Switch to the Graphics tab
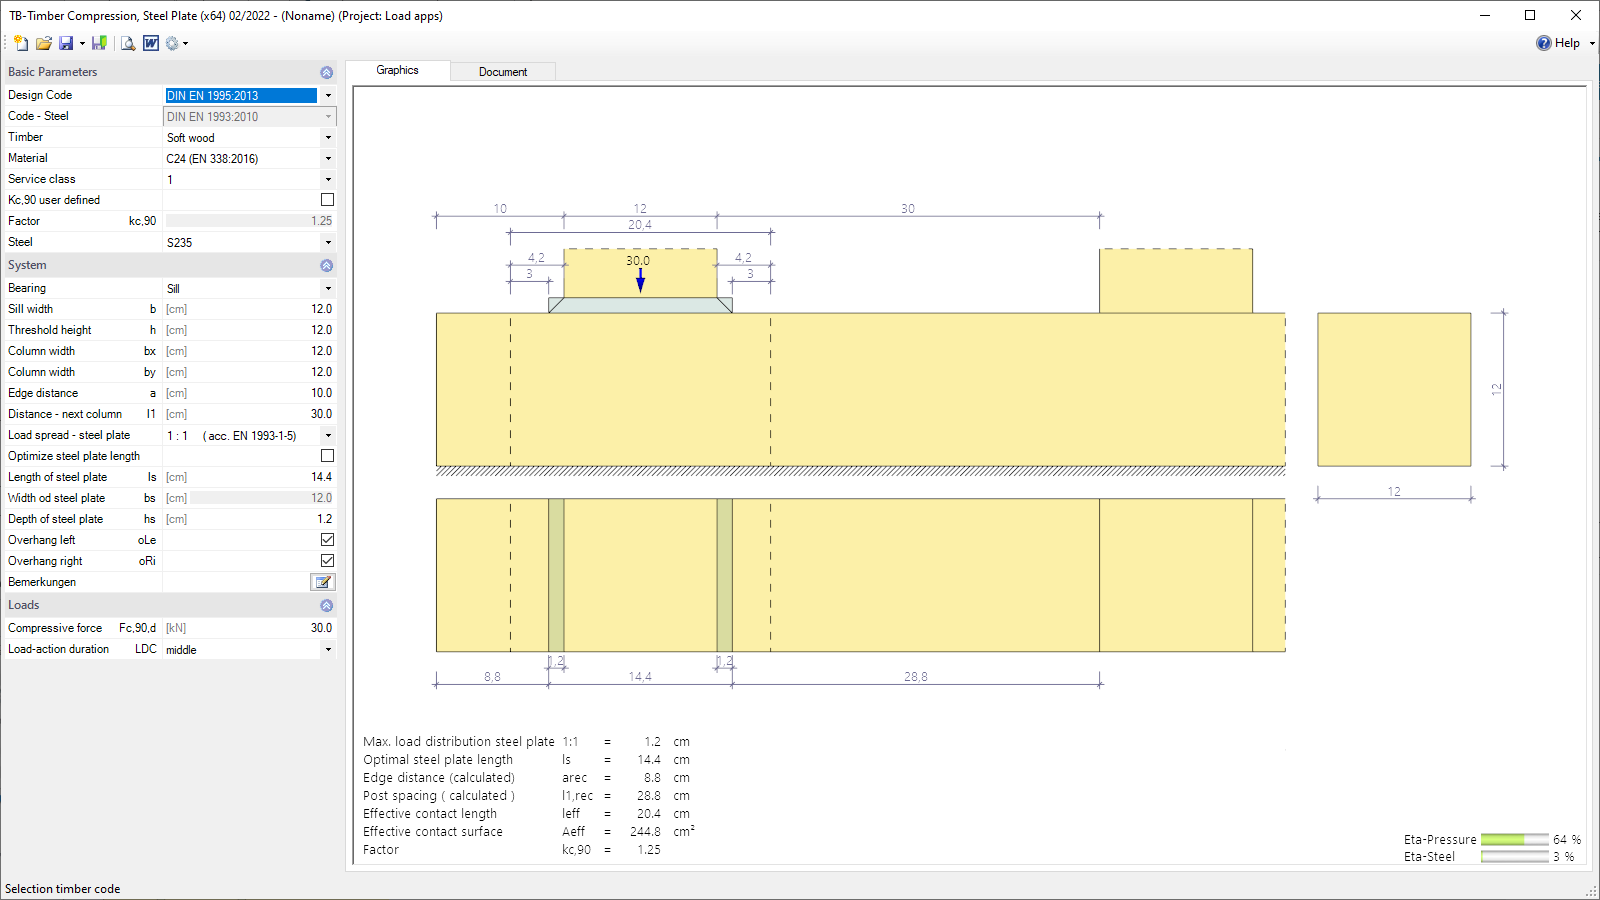 click(397, 70)
